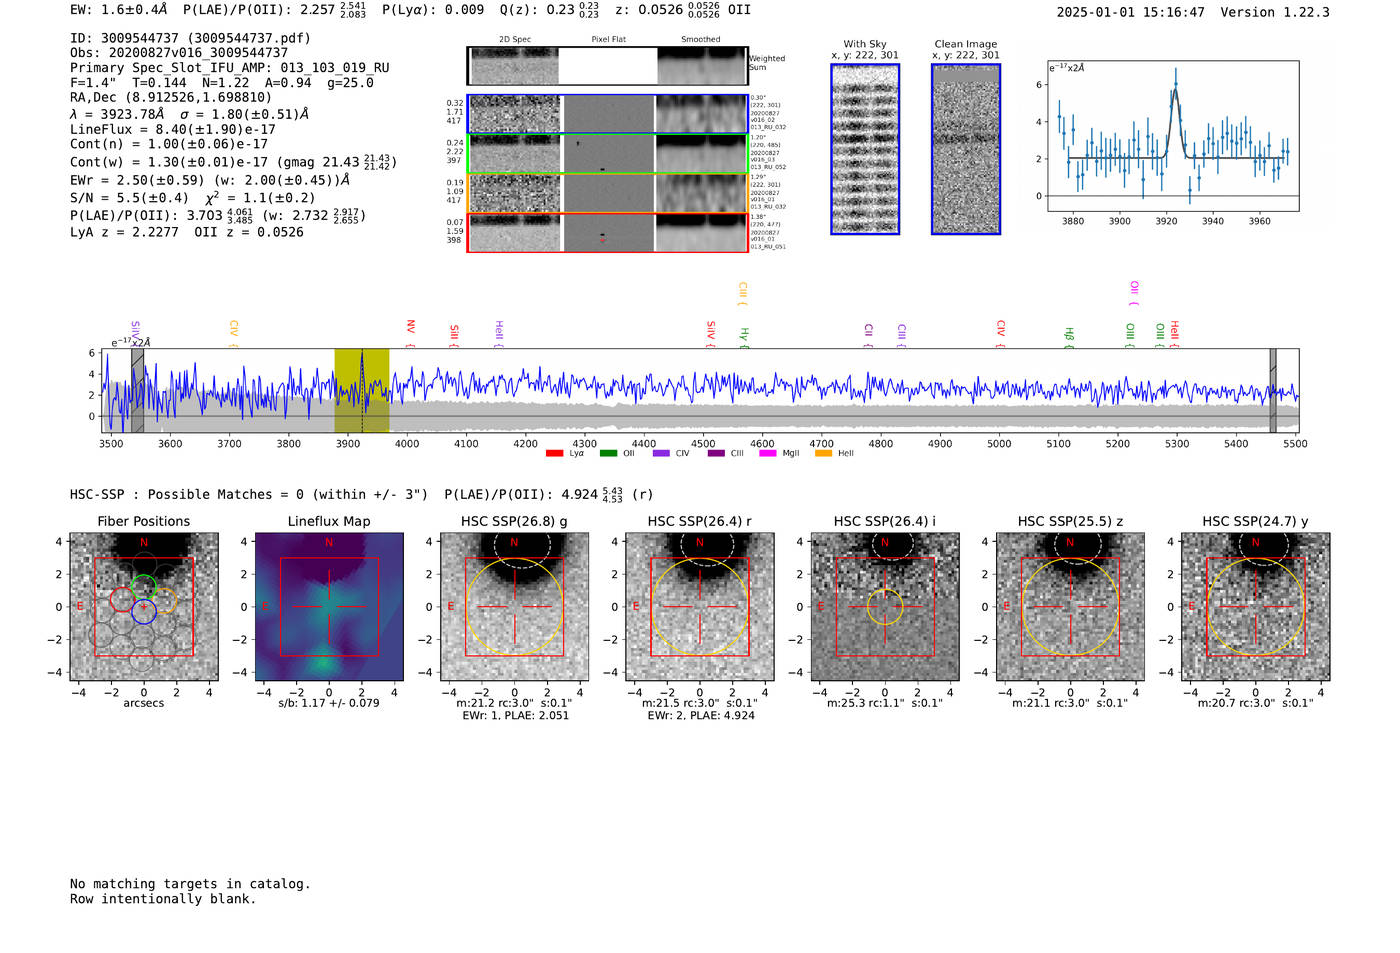Click the HSC-SSP : Possible Matches heading

click(249, 494)
